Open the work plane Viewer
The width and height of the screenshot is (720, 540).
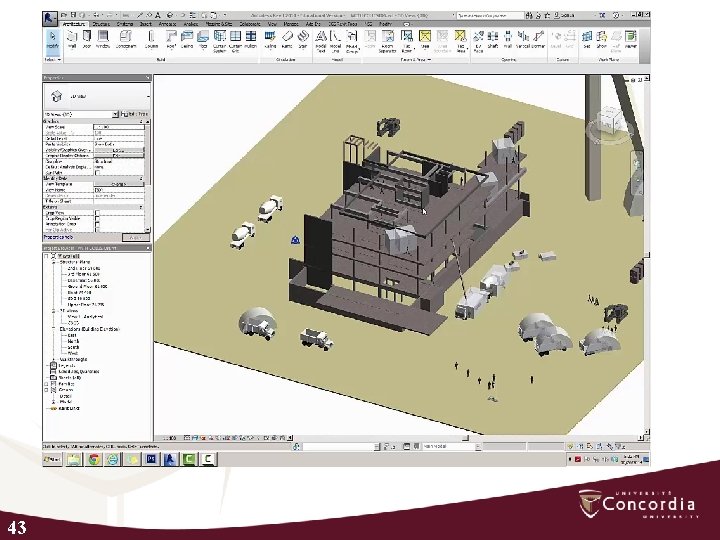tap(631, 39)
